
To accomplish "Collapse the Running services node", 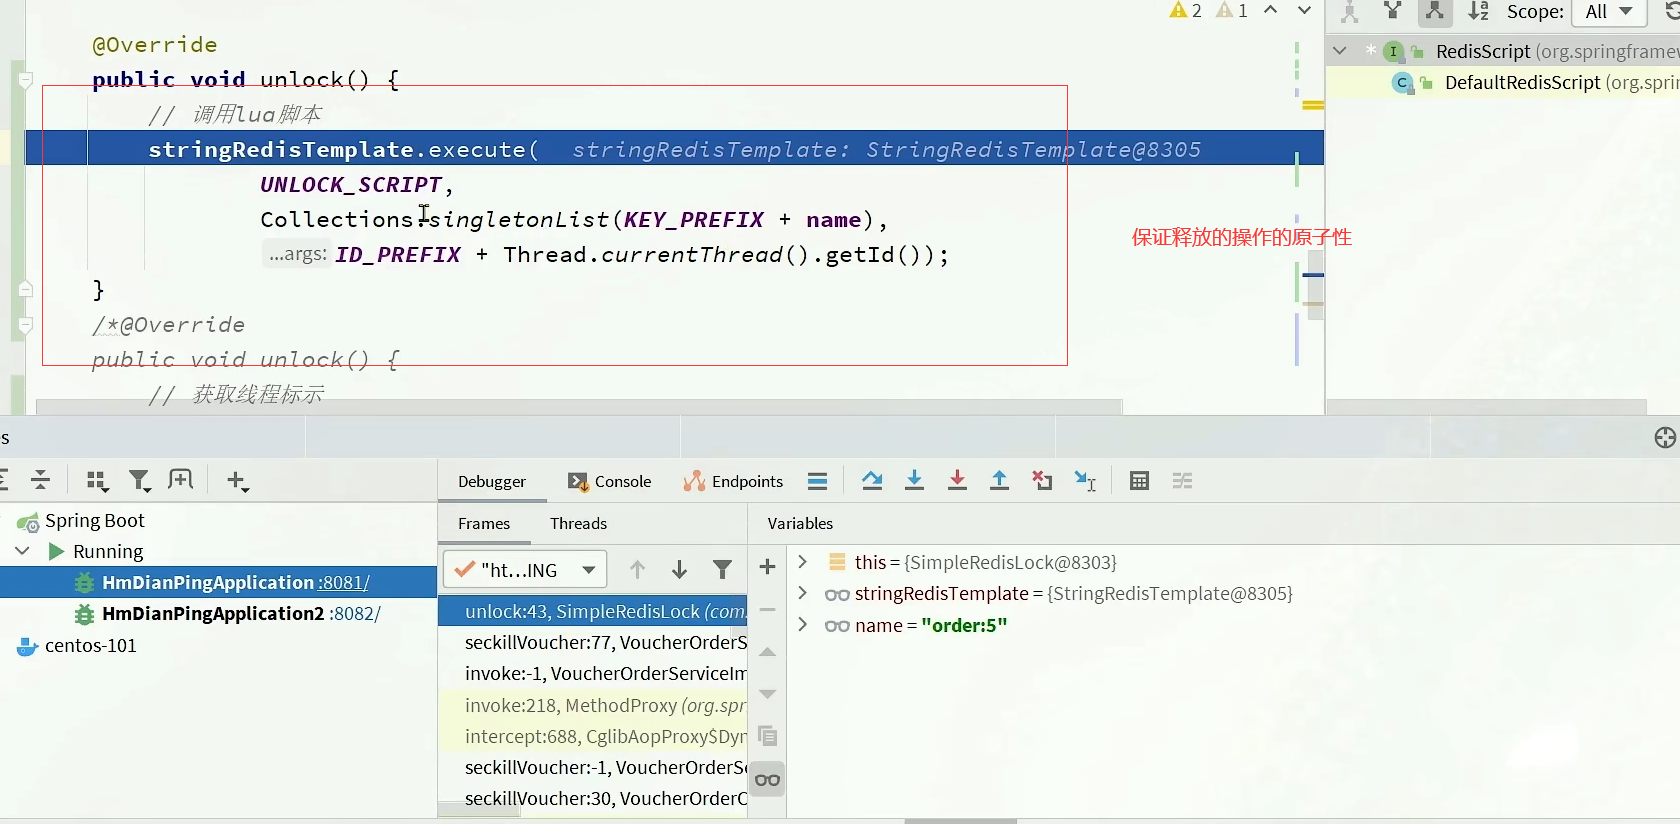I will coord(22,551).
